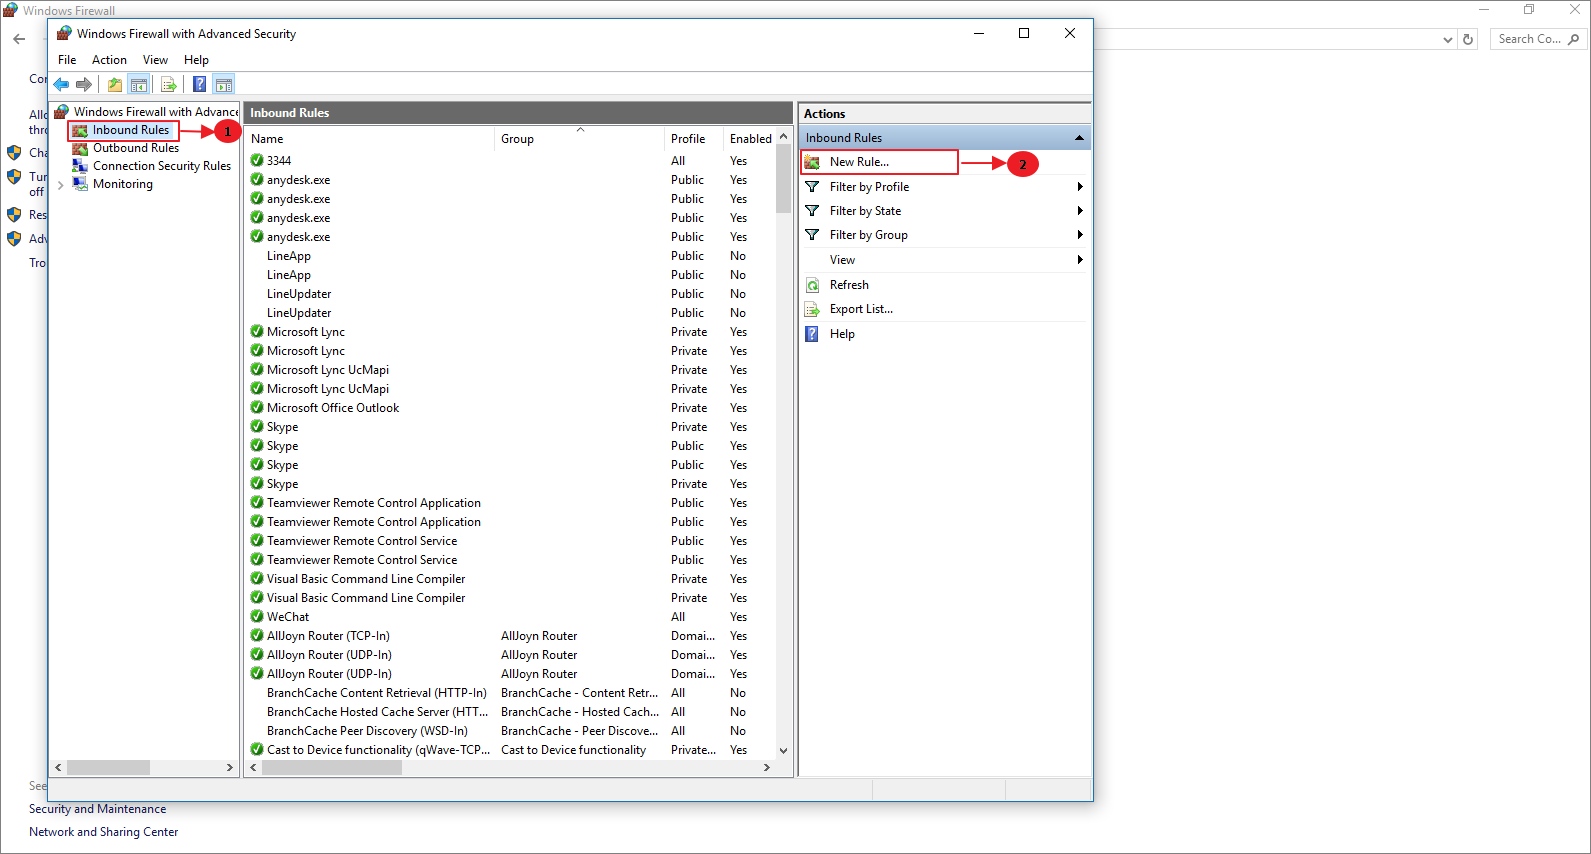Click green check icon of the 3344 rule
This screenshot has height=854, width=1591.
257,160
